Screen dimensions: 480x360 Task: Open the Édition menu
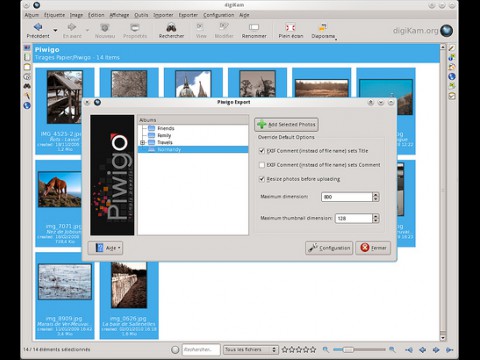(x=96, y=15)
